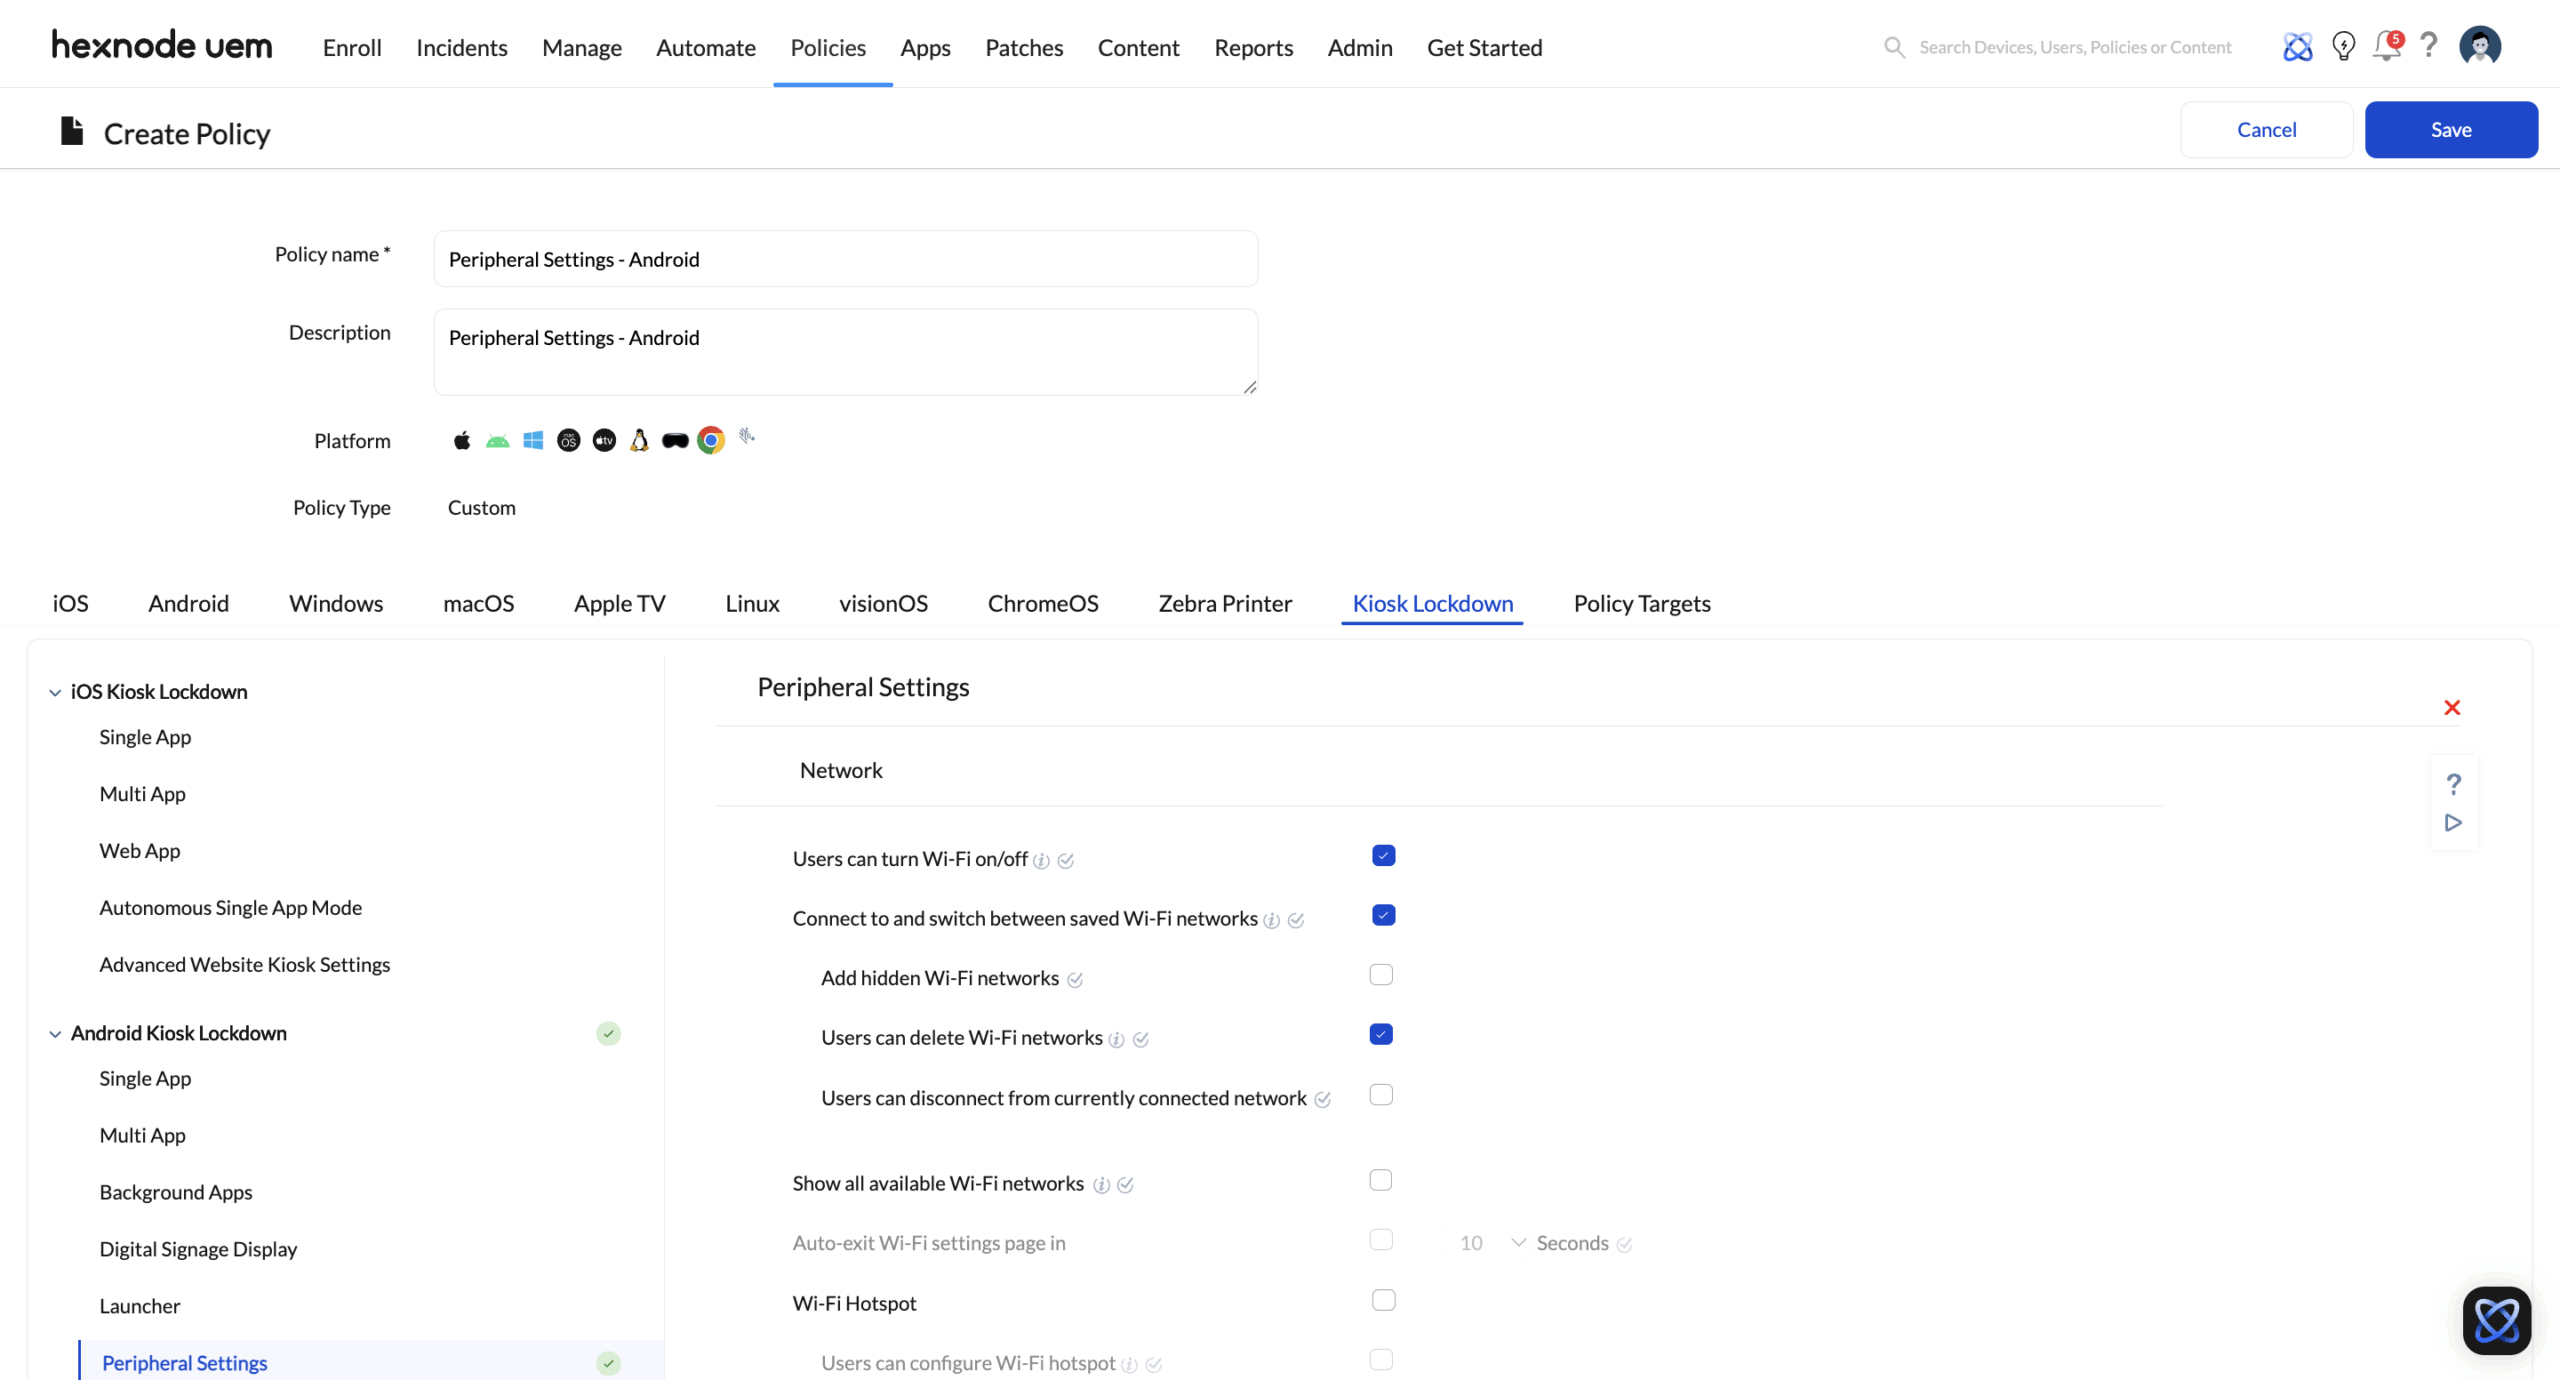This screenshot has width=2560, height=1380.
Task: Click the Android platform icon
Action: click(497, 440)
